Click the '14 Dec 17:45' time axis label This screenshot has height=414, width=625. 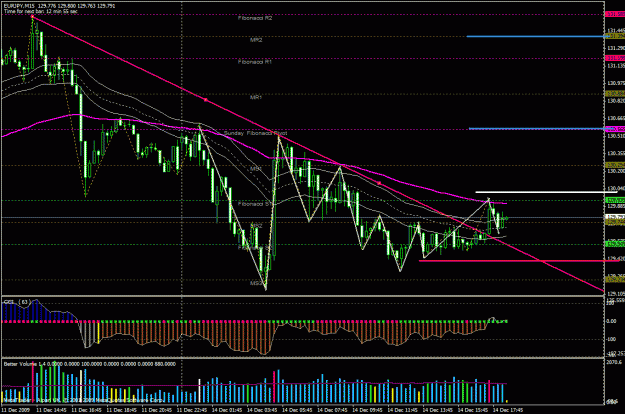coord(508,410)
